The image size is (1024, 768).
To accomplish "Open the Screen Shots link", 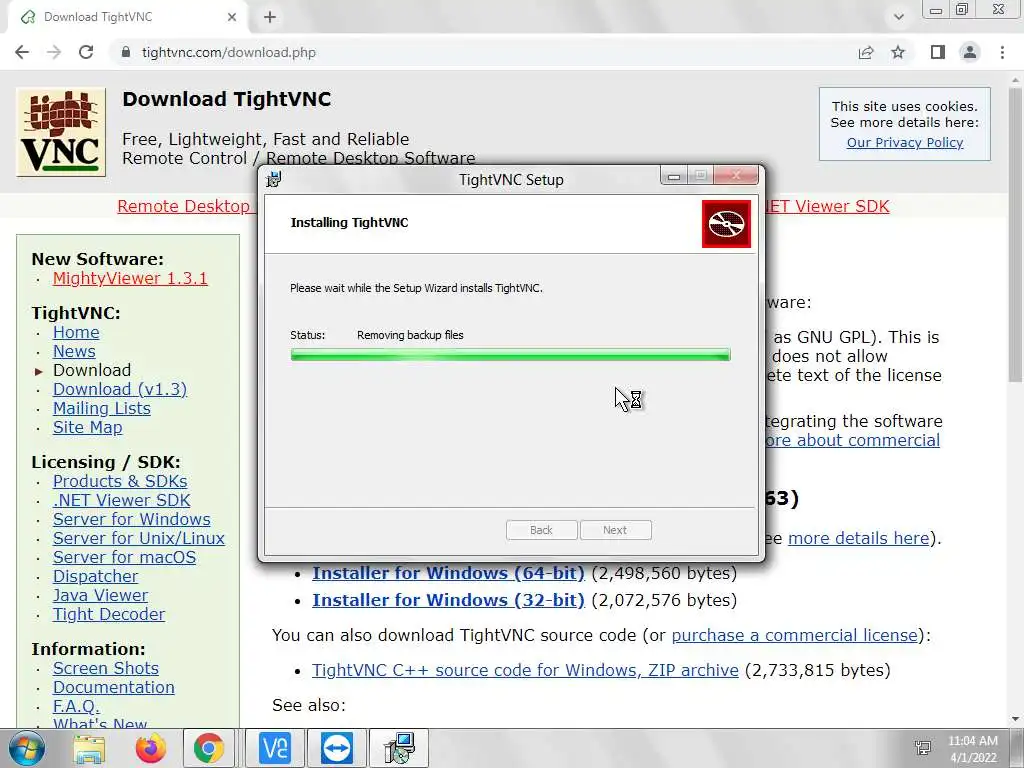I will tap(106, 668).
